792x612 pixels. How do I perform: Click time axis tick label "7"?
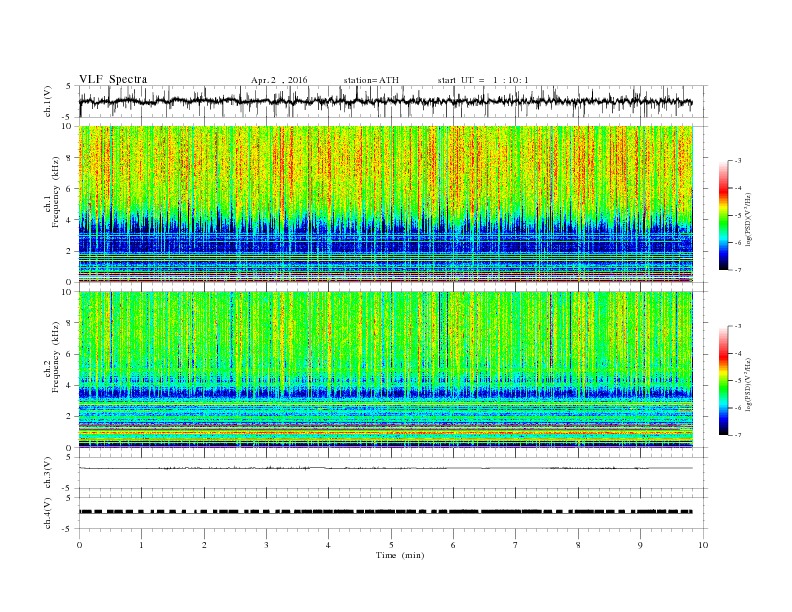(x=516, y=545)
